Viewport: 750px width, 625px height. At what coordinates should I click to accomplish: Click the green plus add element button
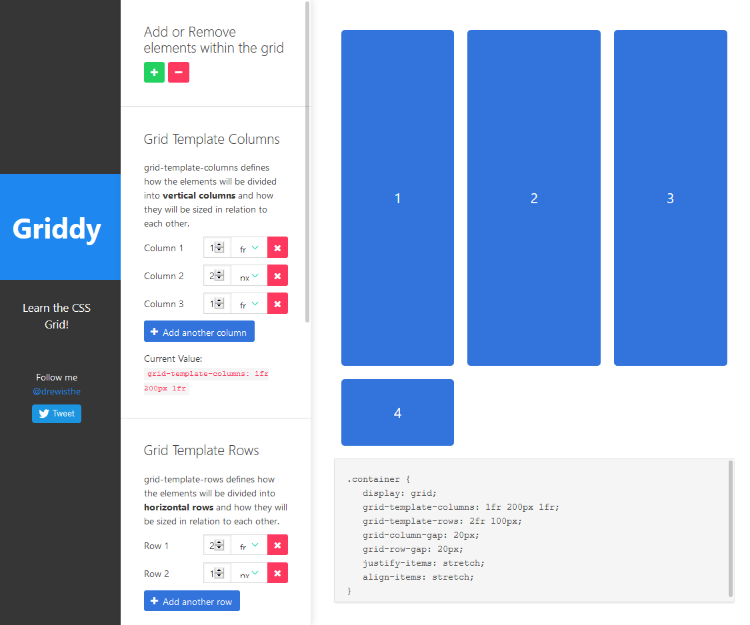click(154, 72)
